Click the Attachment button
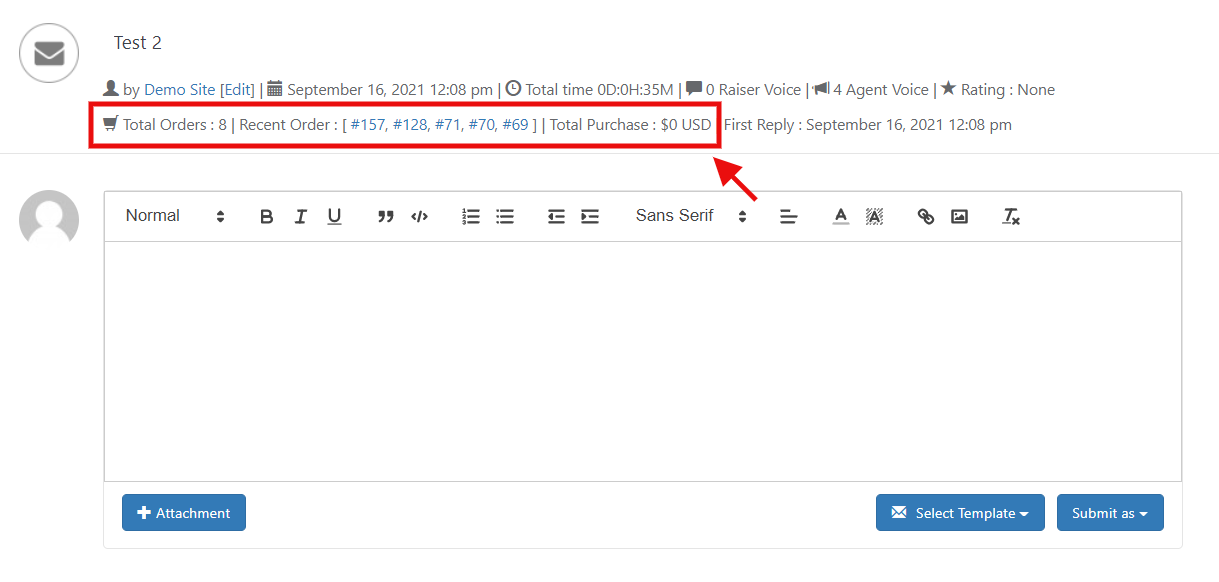1219x582 pixels. click(x=184, y=513)
